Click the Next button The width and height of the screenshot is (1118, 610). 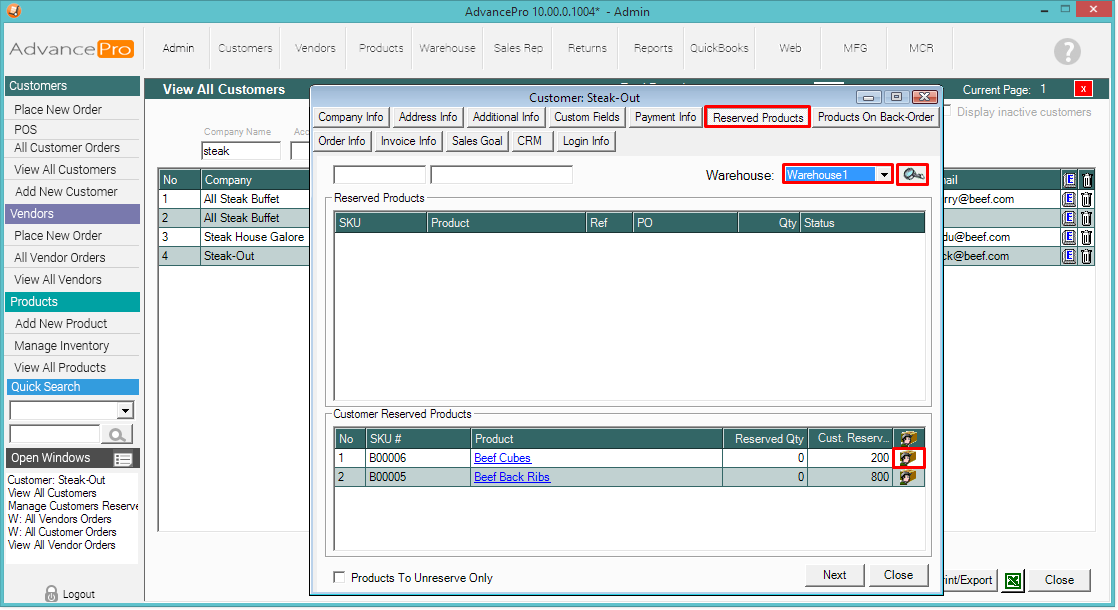(834, 575)
